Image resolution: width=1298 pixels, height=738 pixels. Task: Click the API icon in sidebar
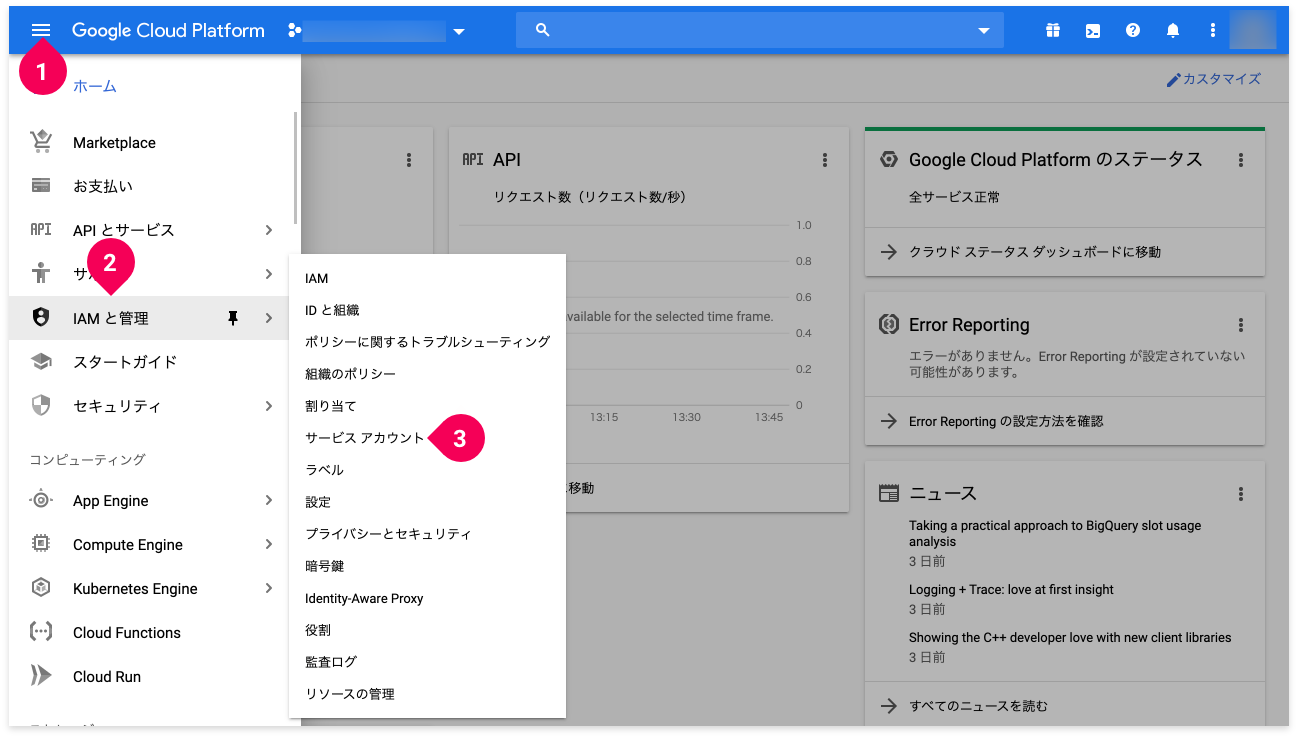pos(41,230)
